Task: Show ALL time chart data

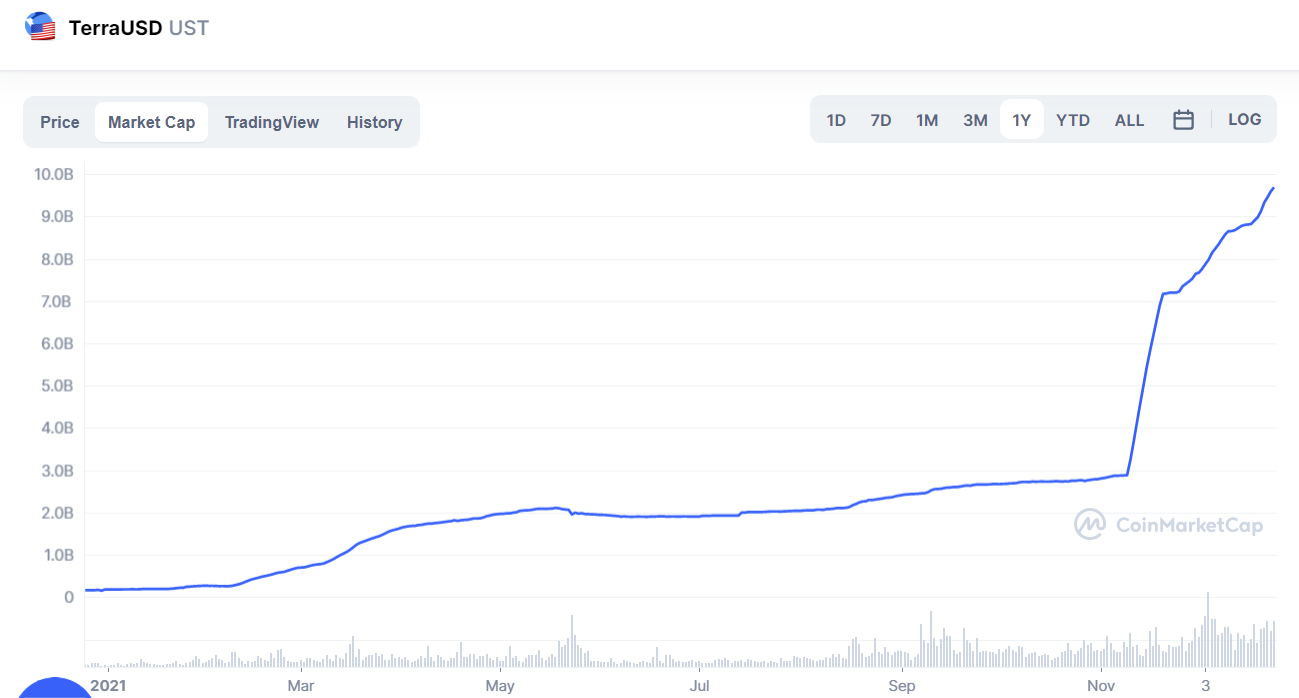Action: click(1129, 120)
